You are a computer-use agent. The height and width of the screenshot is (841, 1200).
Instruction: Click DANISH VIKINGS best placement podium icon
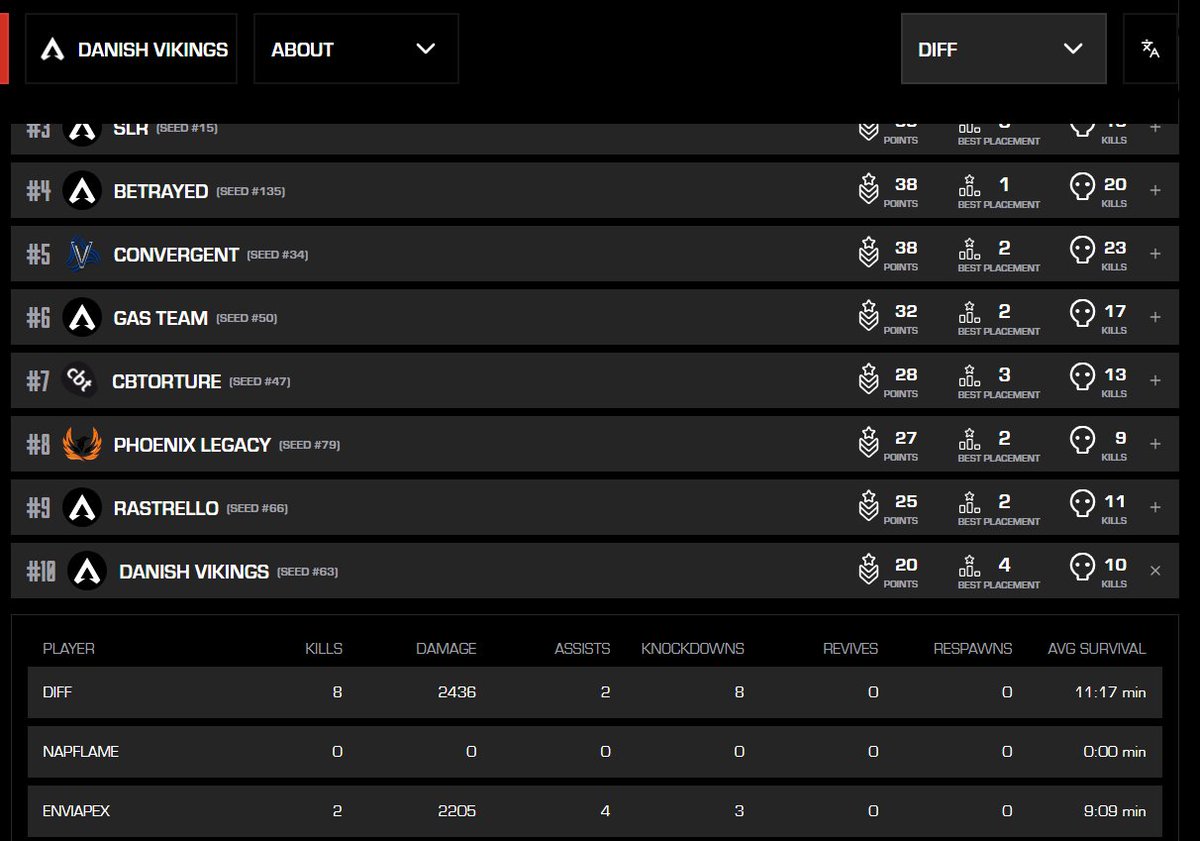[969, 566]
